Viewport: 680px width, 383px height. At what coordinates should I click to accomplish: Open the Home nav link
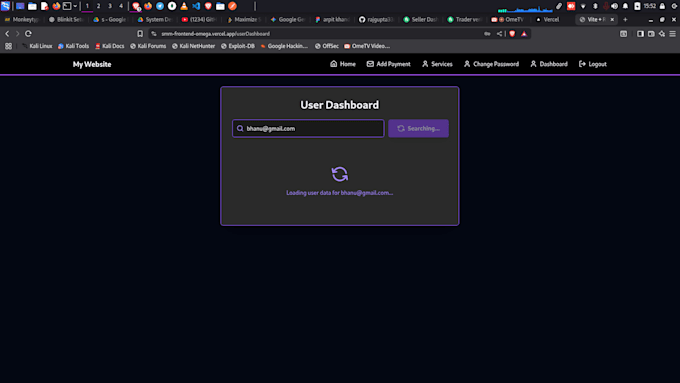pyautogui.click(x=343, y=64)
